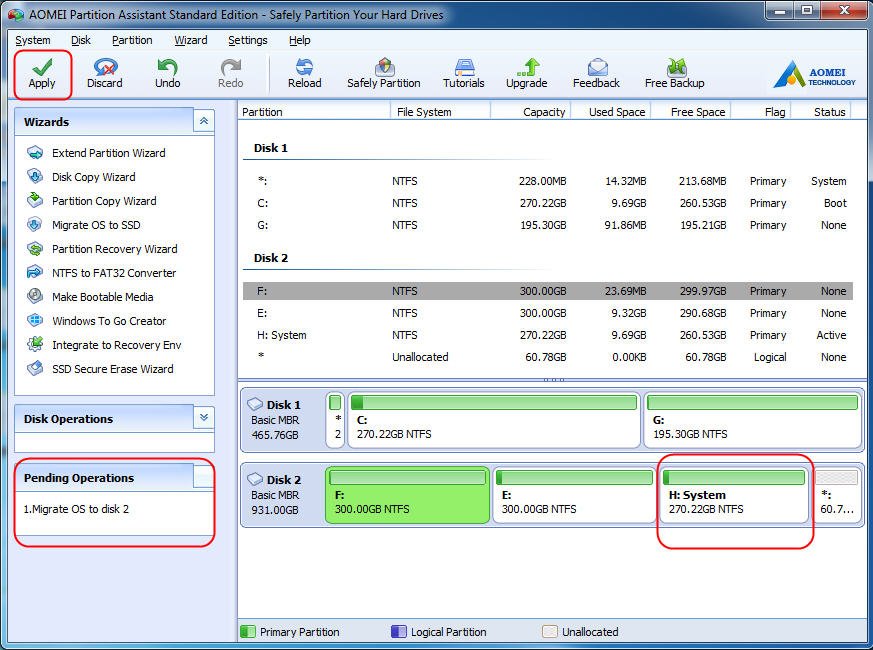Select C: partition block on Disk 1
873x650 pixels.
tap(494, 421)
